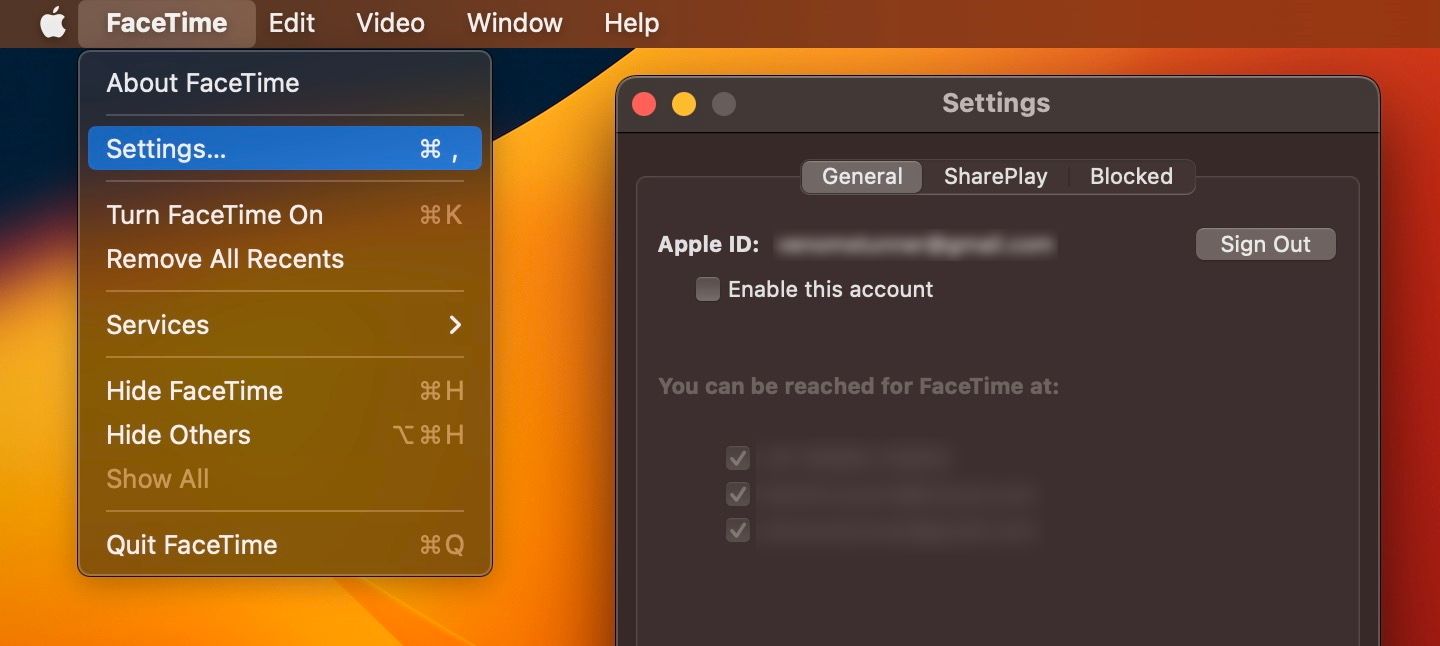The image size is (1440, 646).
Task: Switch to the SharePlay tab
Action: (995, 176)
